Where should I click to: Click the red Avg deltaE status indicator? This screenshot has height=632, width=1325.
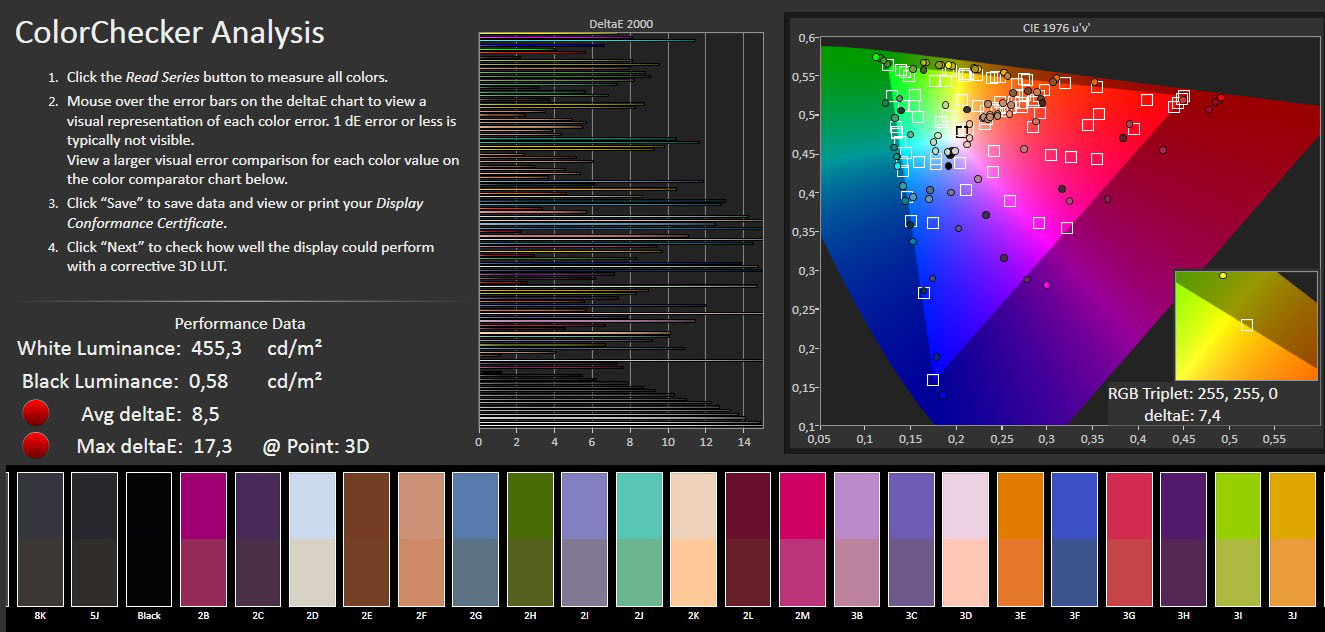click(x=36, y=413)
